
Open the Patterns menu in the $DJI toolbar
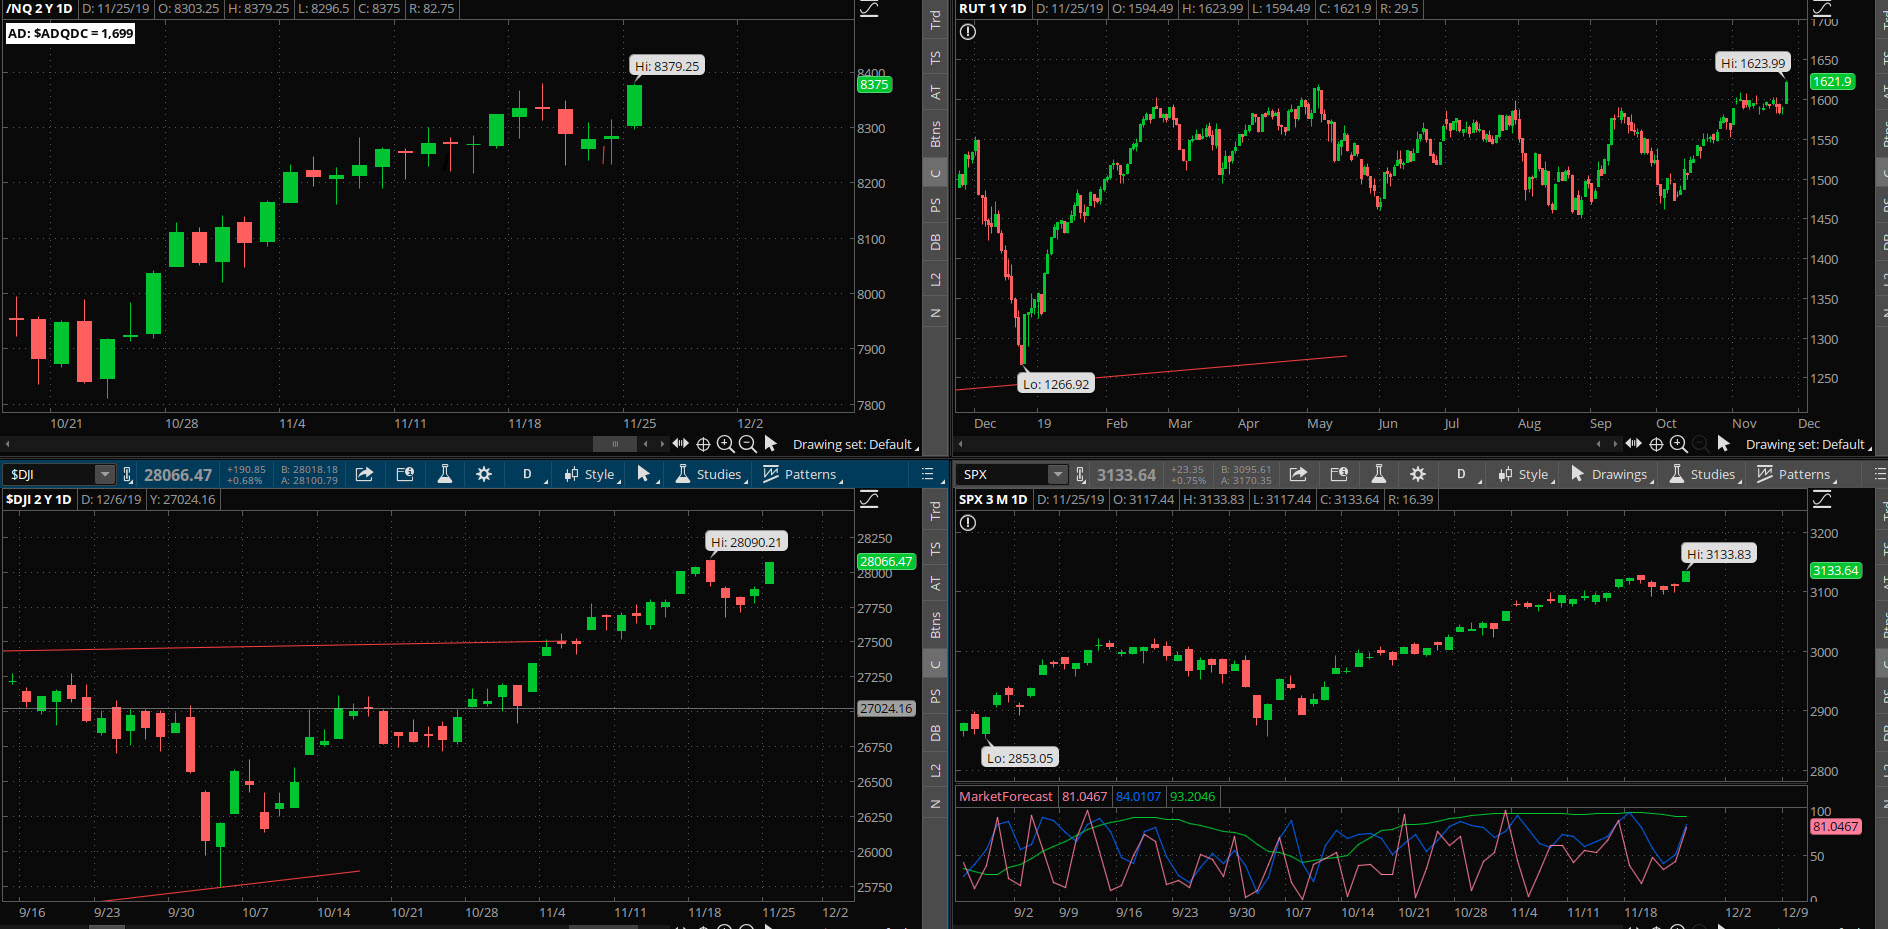[x=802, y=474]
